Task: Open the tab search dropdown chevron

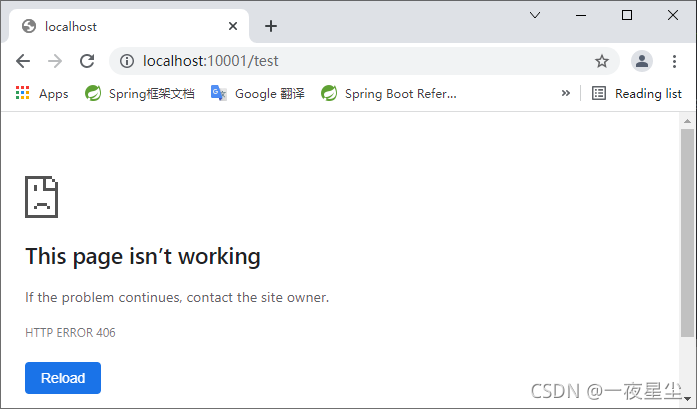Action: [x=535, y=15]
